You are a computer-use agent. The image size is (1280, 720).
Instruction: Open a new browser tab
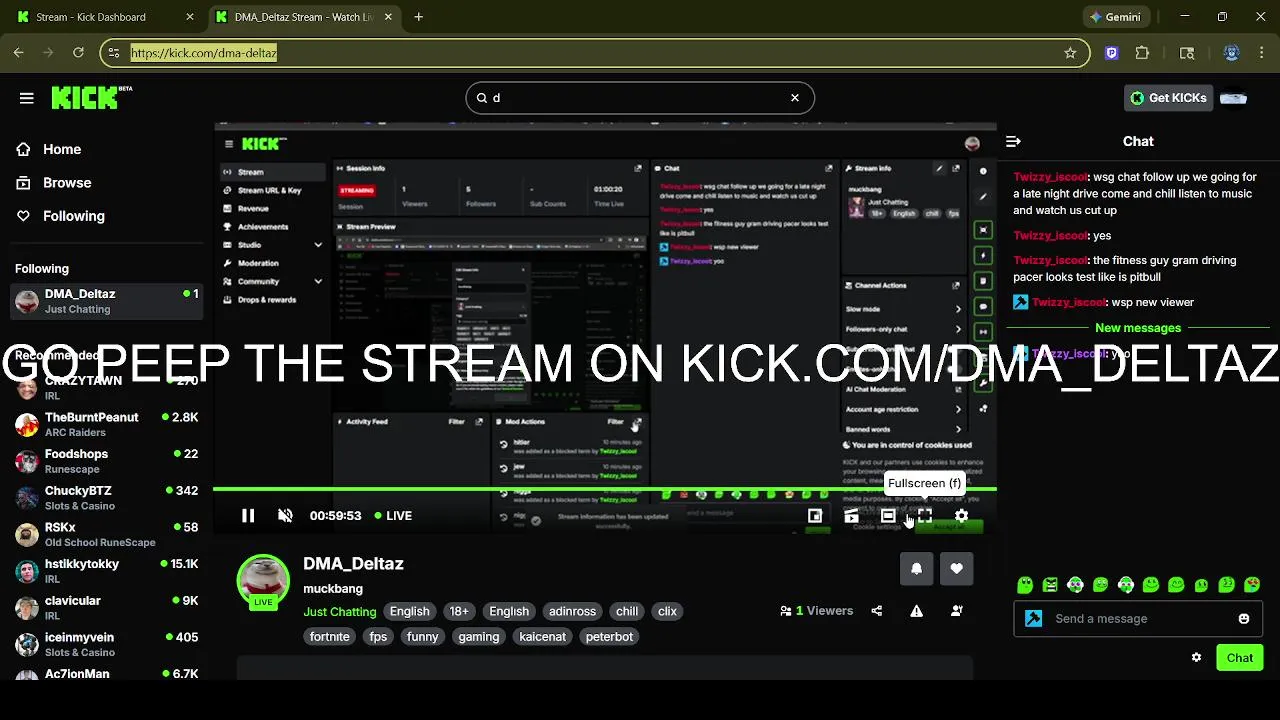click(419, 17)
